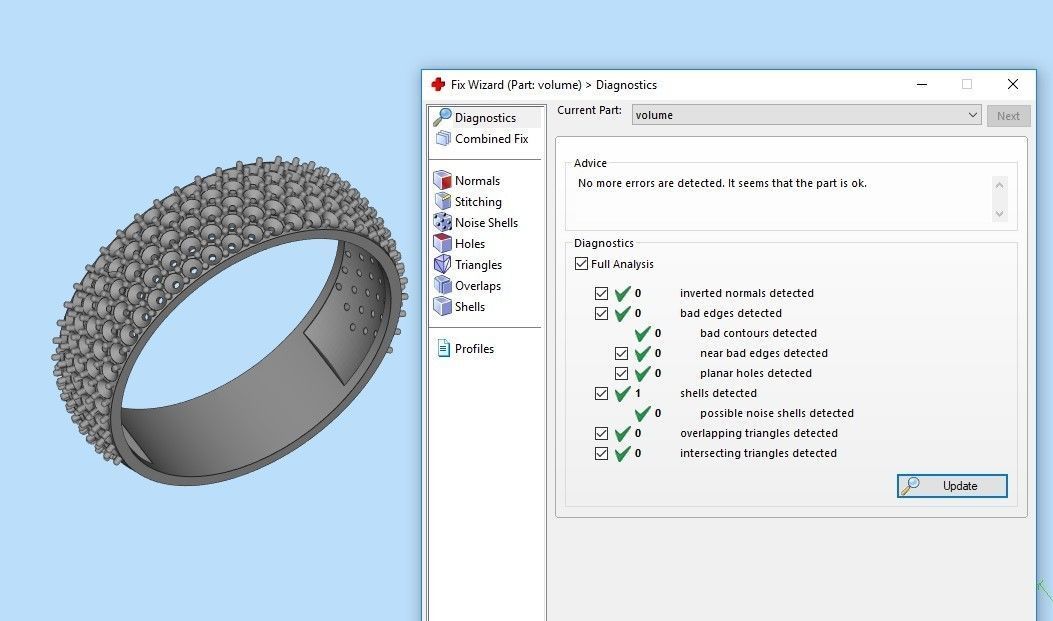Open the Shells page label

pyautogui.click(x=469, y=306)
